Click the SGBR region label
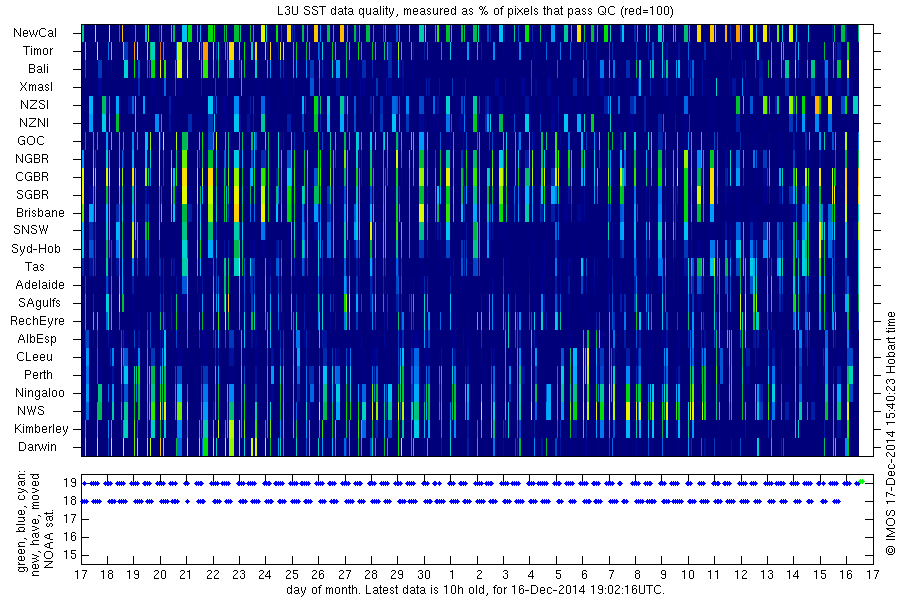Screen dimensions: 900x600 coord(32,195)
